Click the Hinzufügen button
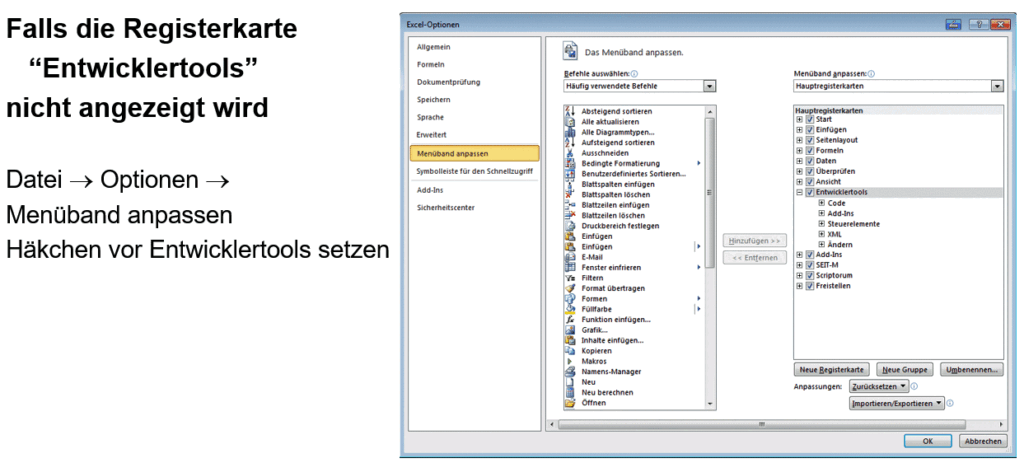This screenshot has height=463, width=1024. tap(754, 241)
